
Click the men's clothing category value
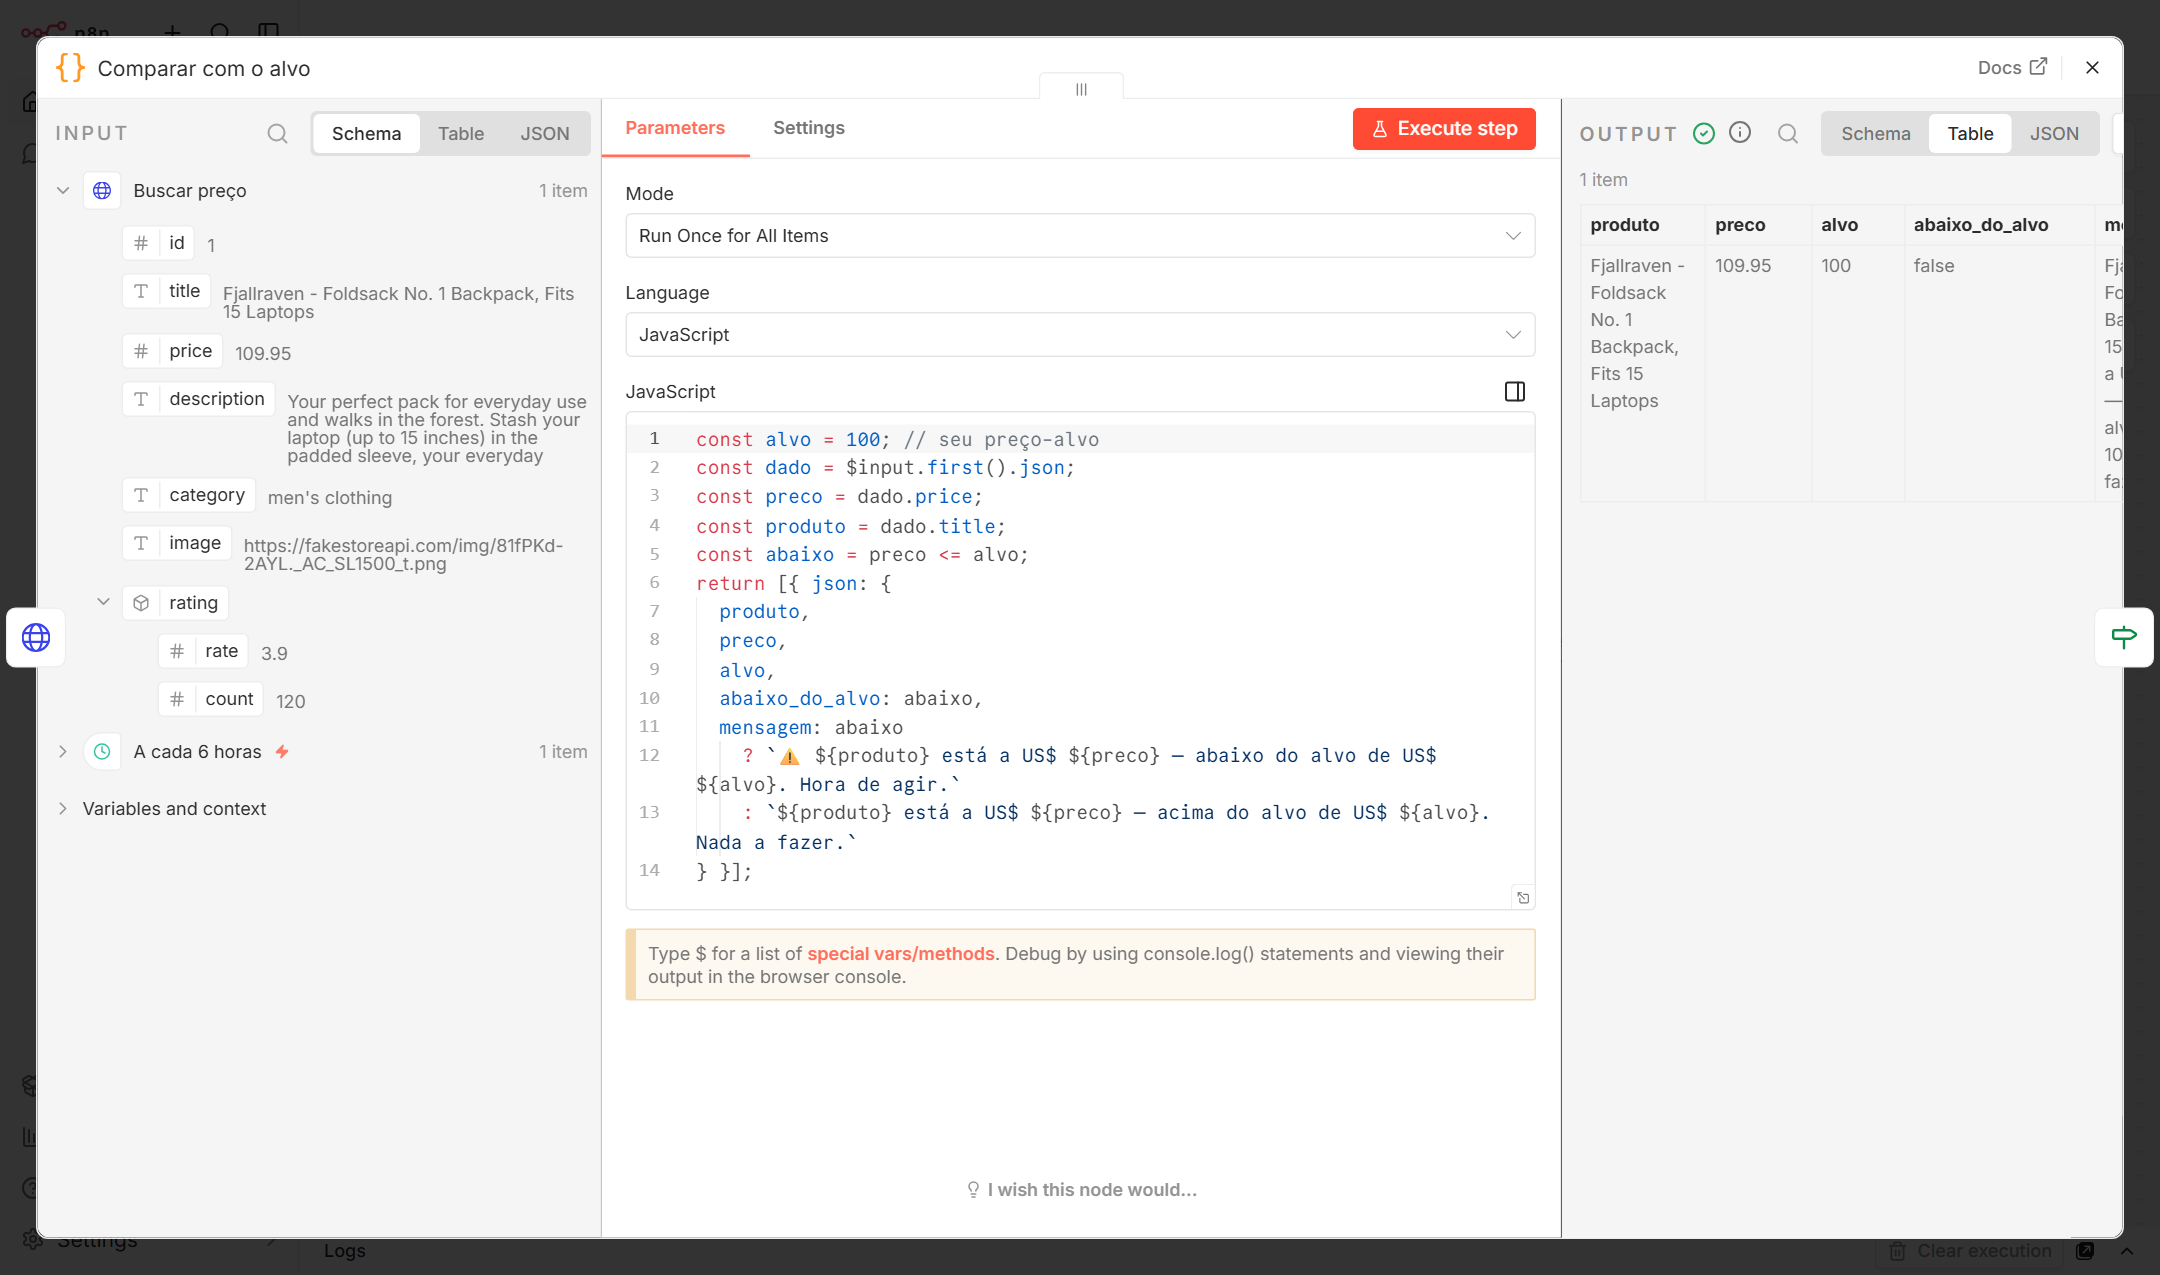330,497
